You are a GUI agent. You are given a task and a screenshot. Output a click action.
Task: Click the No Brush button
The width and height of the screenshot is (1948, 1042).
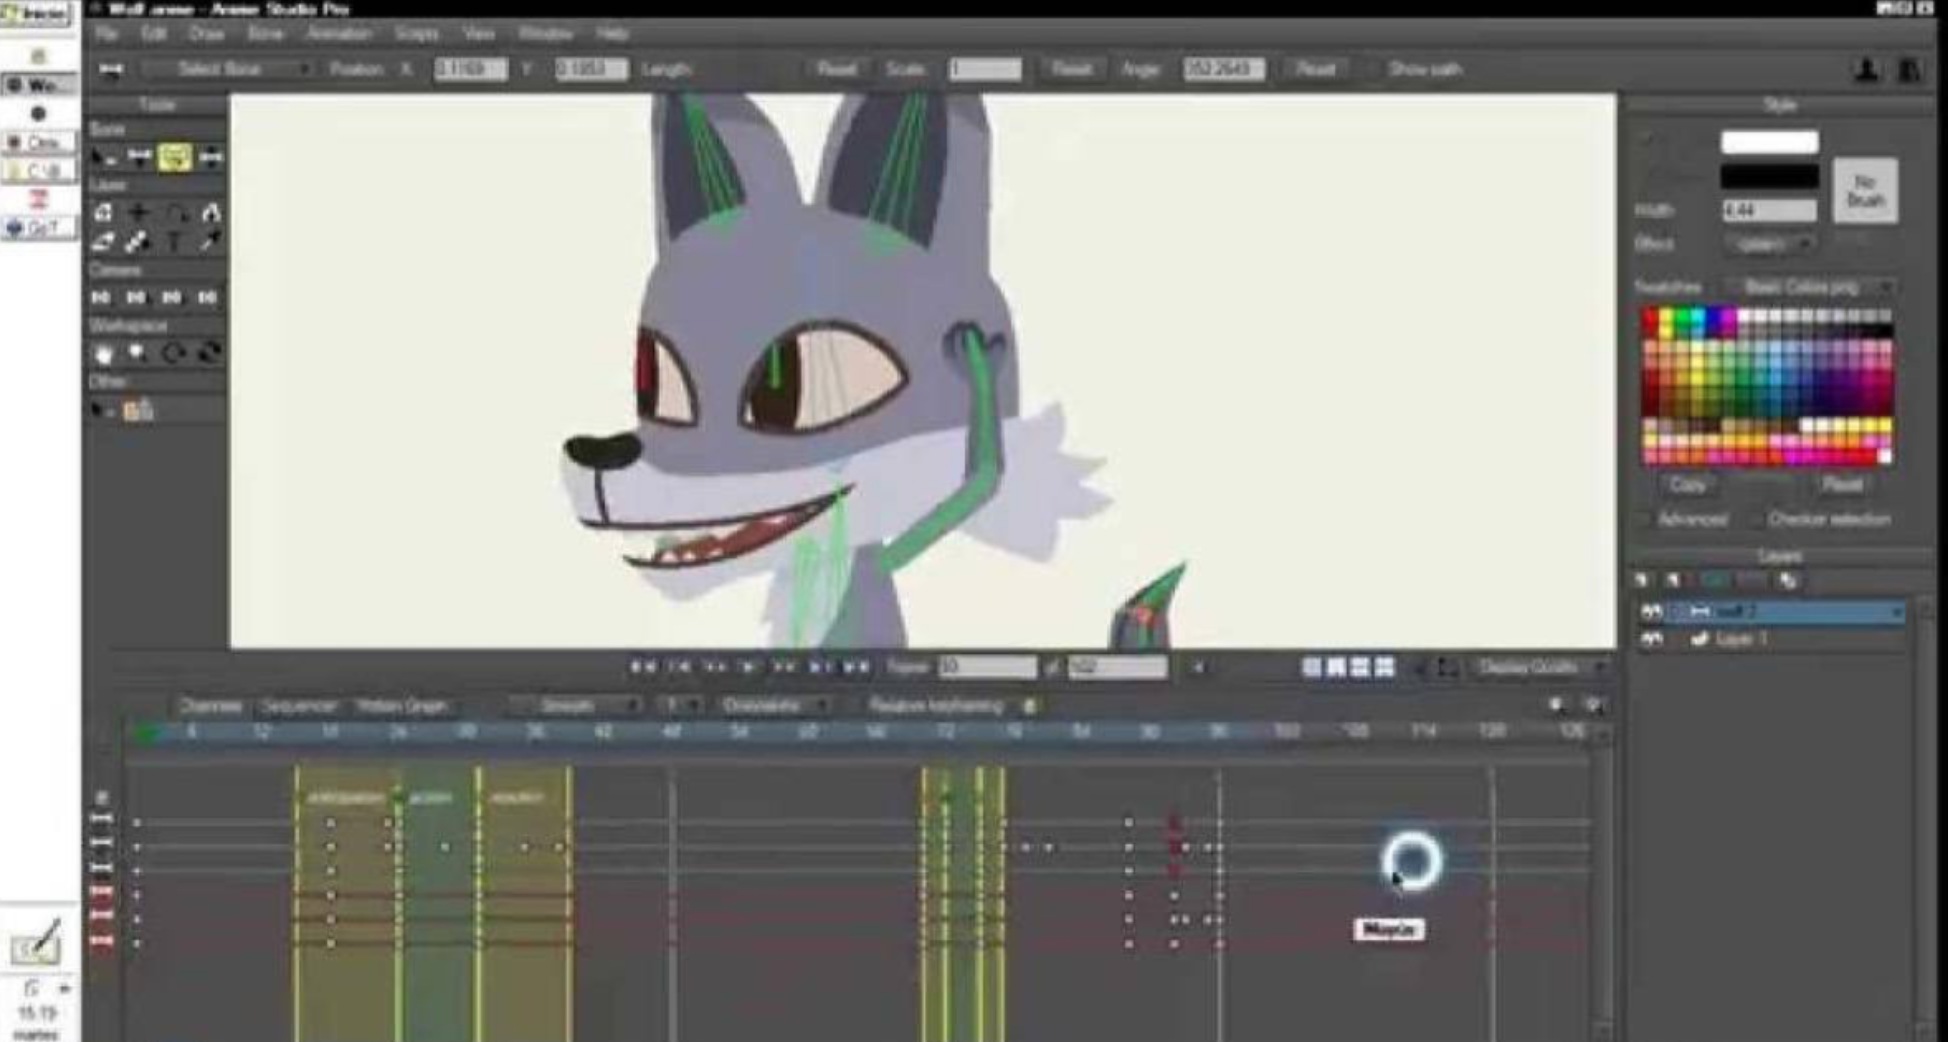click(1865, 191)
